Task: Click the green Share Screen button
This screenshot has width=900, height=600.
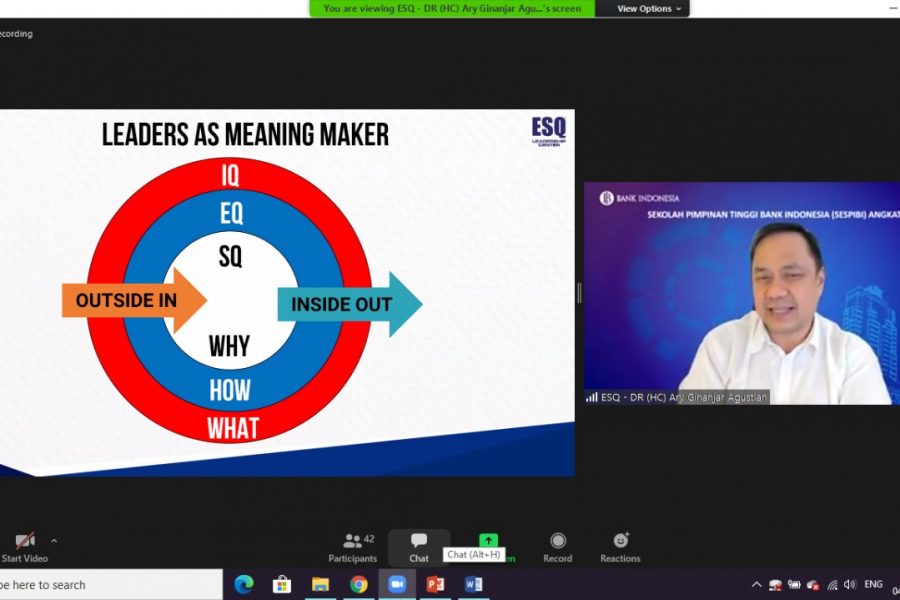Action: pyautogui.click(x=488, y=541)
